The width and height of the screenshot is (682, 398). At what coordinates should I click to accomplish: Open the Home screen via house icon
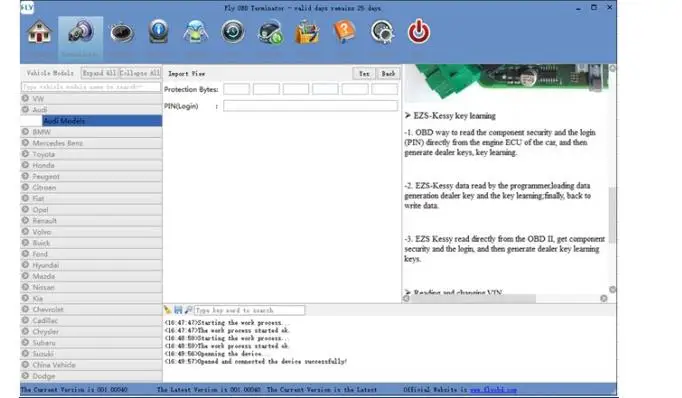[x=40, y=32]
